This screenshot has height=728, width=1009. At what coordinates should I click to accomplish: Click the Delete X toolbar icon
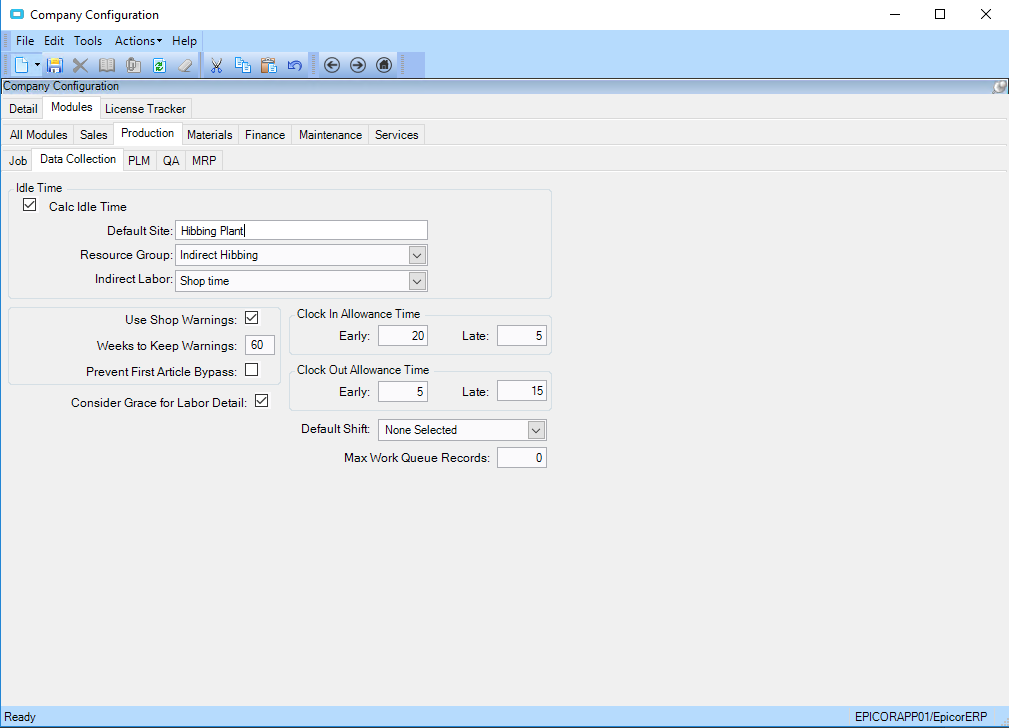80,65
